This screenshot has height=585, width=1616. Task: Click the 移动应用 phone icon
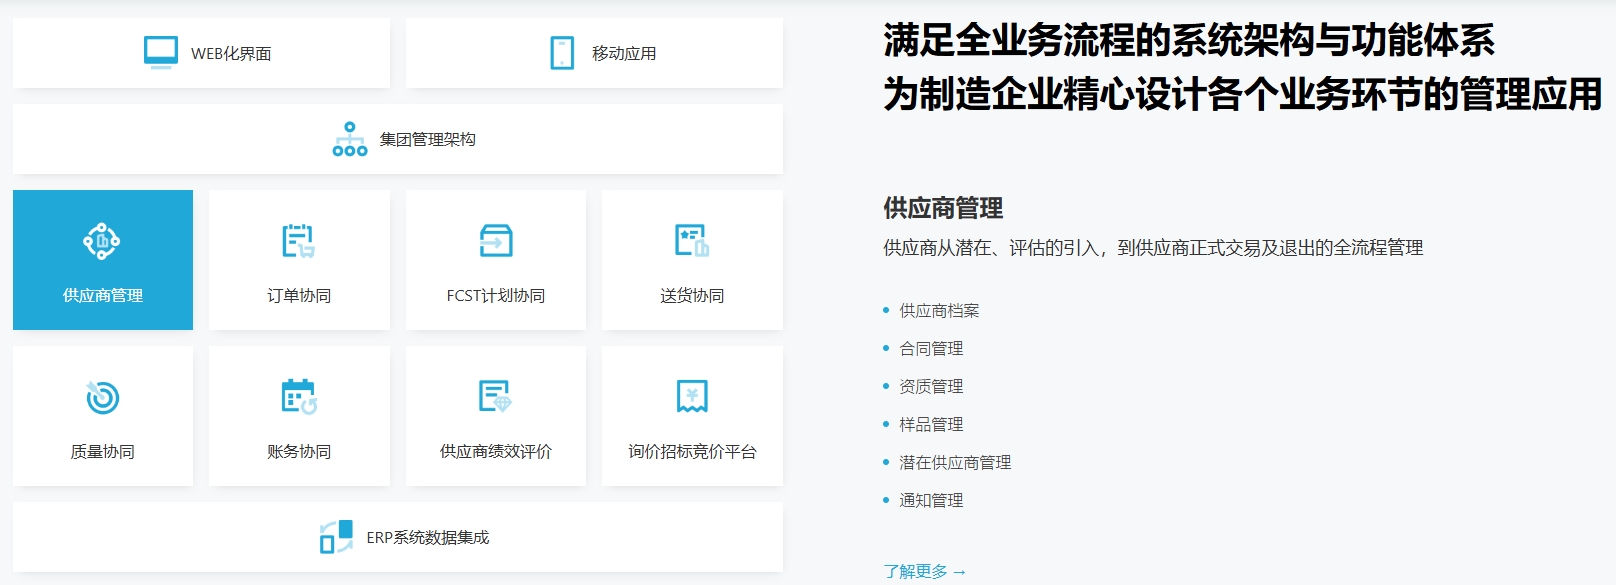tap(562, 53)
